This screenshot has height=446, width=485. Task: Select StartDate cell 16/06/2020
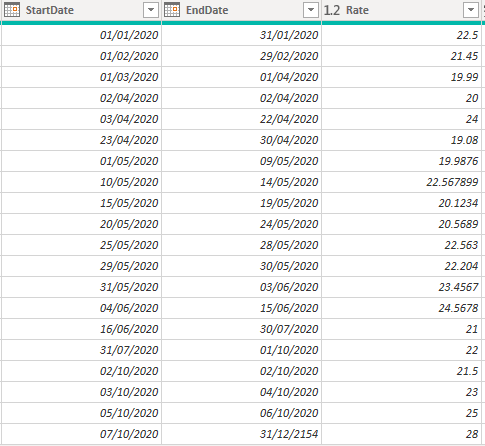coord(81,329)
